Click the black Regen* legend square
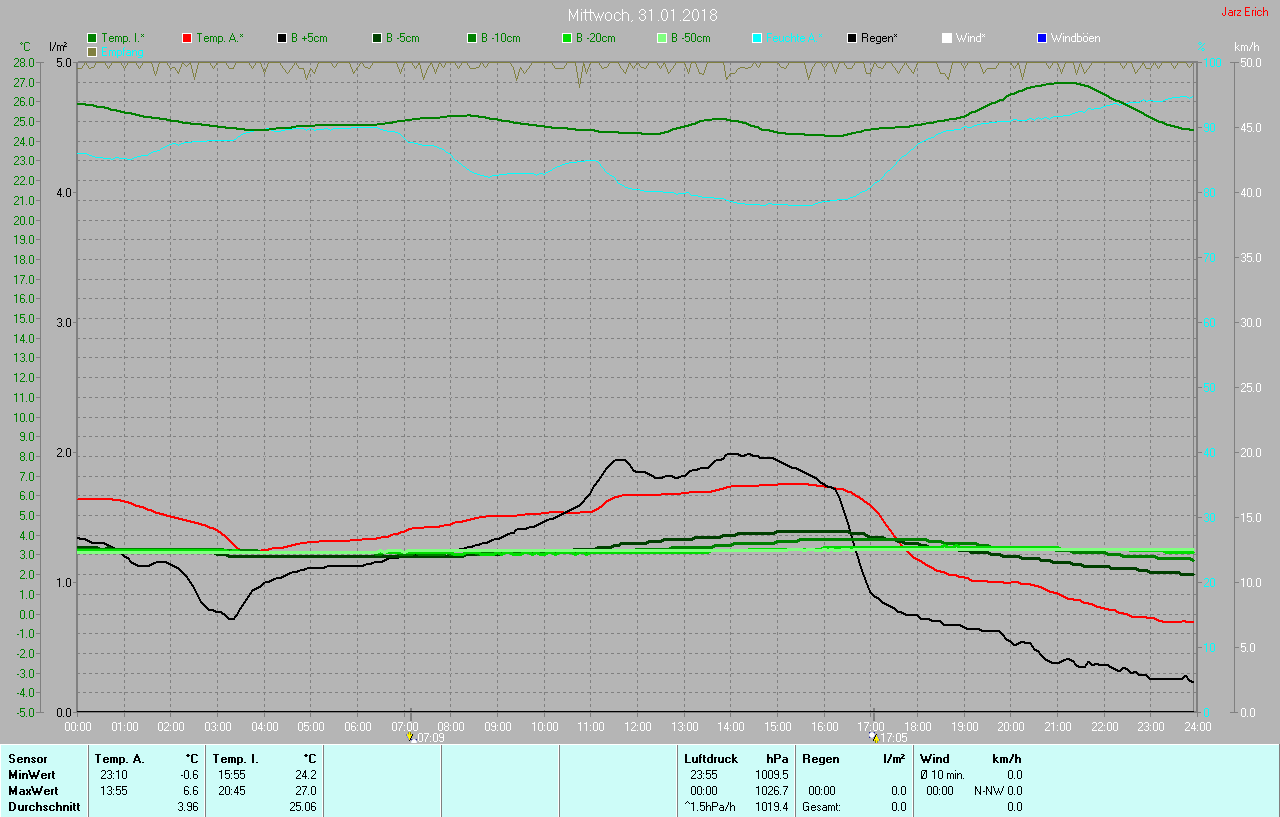The height and width of the screenshot is (817, 1280). [853, 38]
